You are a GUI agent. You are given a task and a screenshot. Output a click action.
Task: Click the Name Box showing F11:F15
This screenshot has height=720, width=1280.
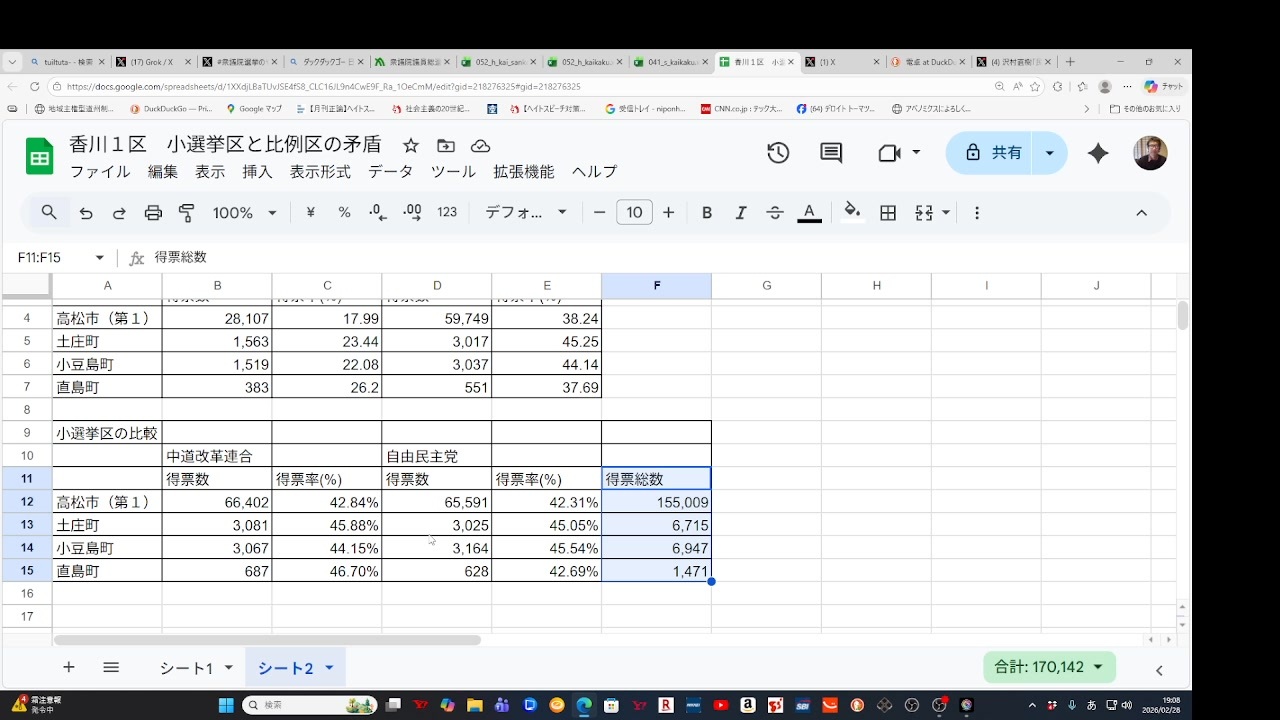[61, 258]
